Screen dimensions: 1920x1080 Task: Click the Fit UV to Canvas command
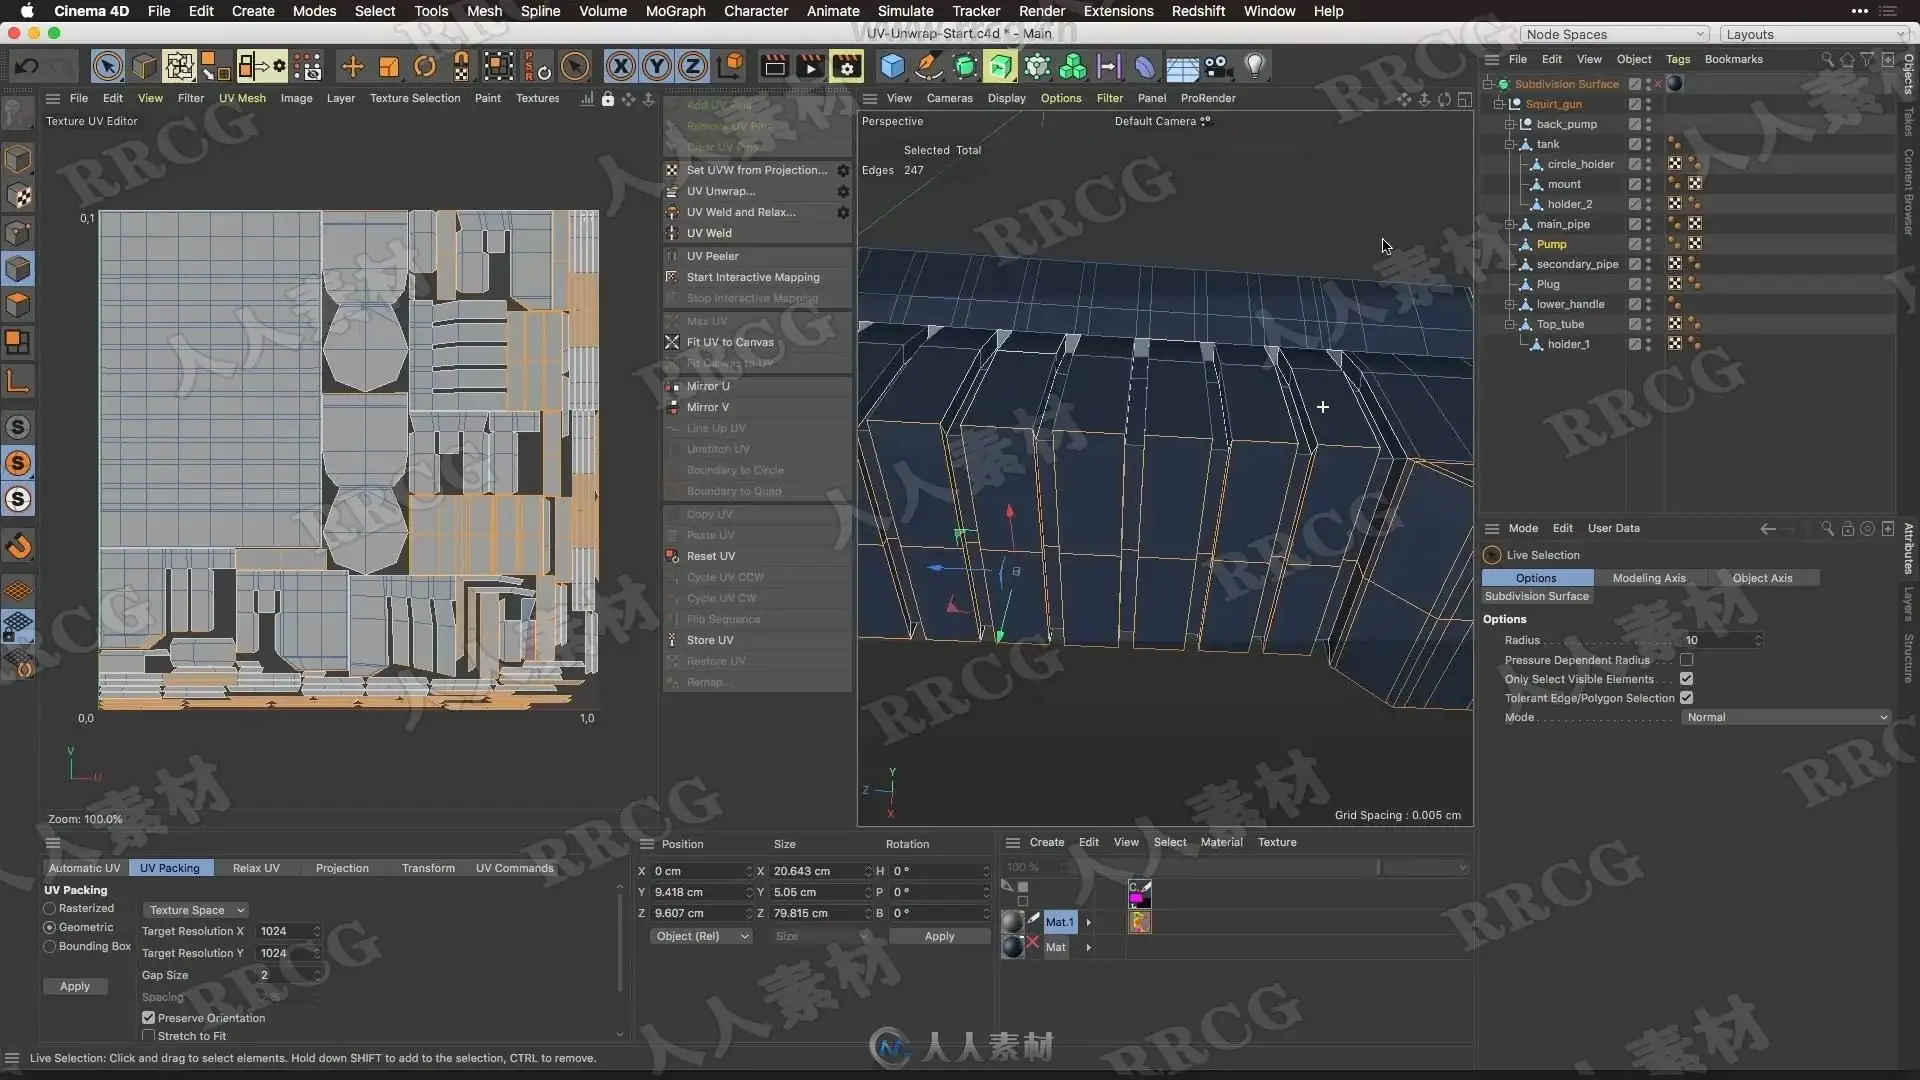730,342
